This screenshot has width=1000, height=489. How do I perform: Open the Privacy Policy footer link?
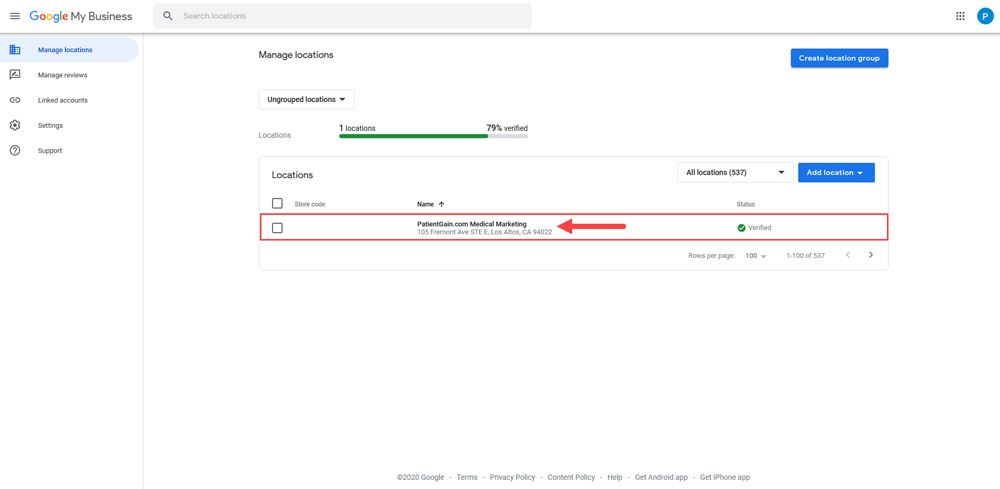[512, 477]
